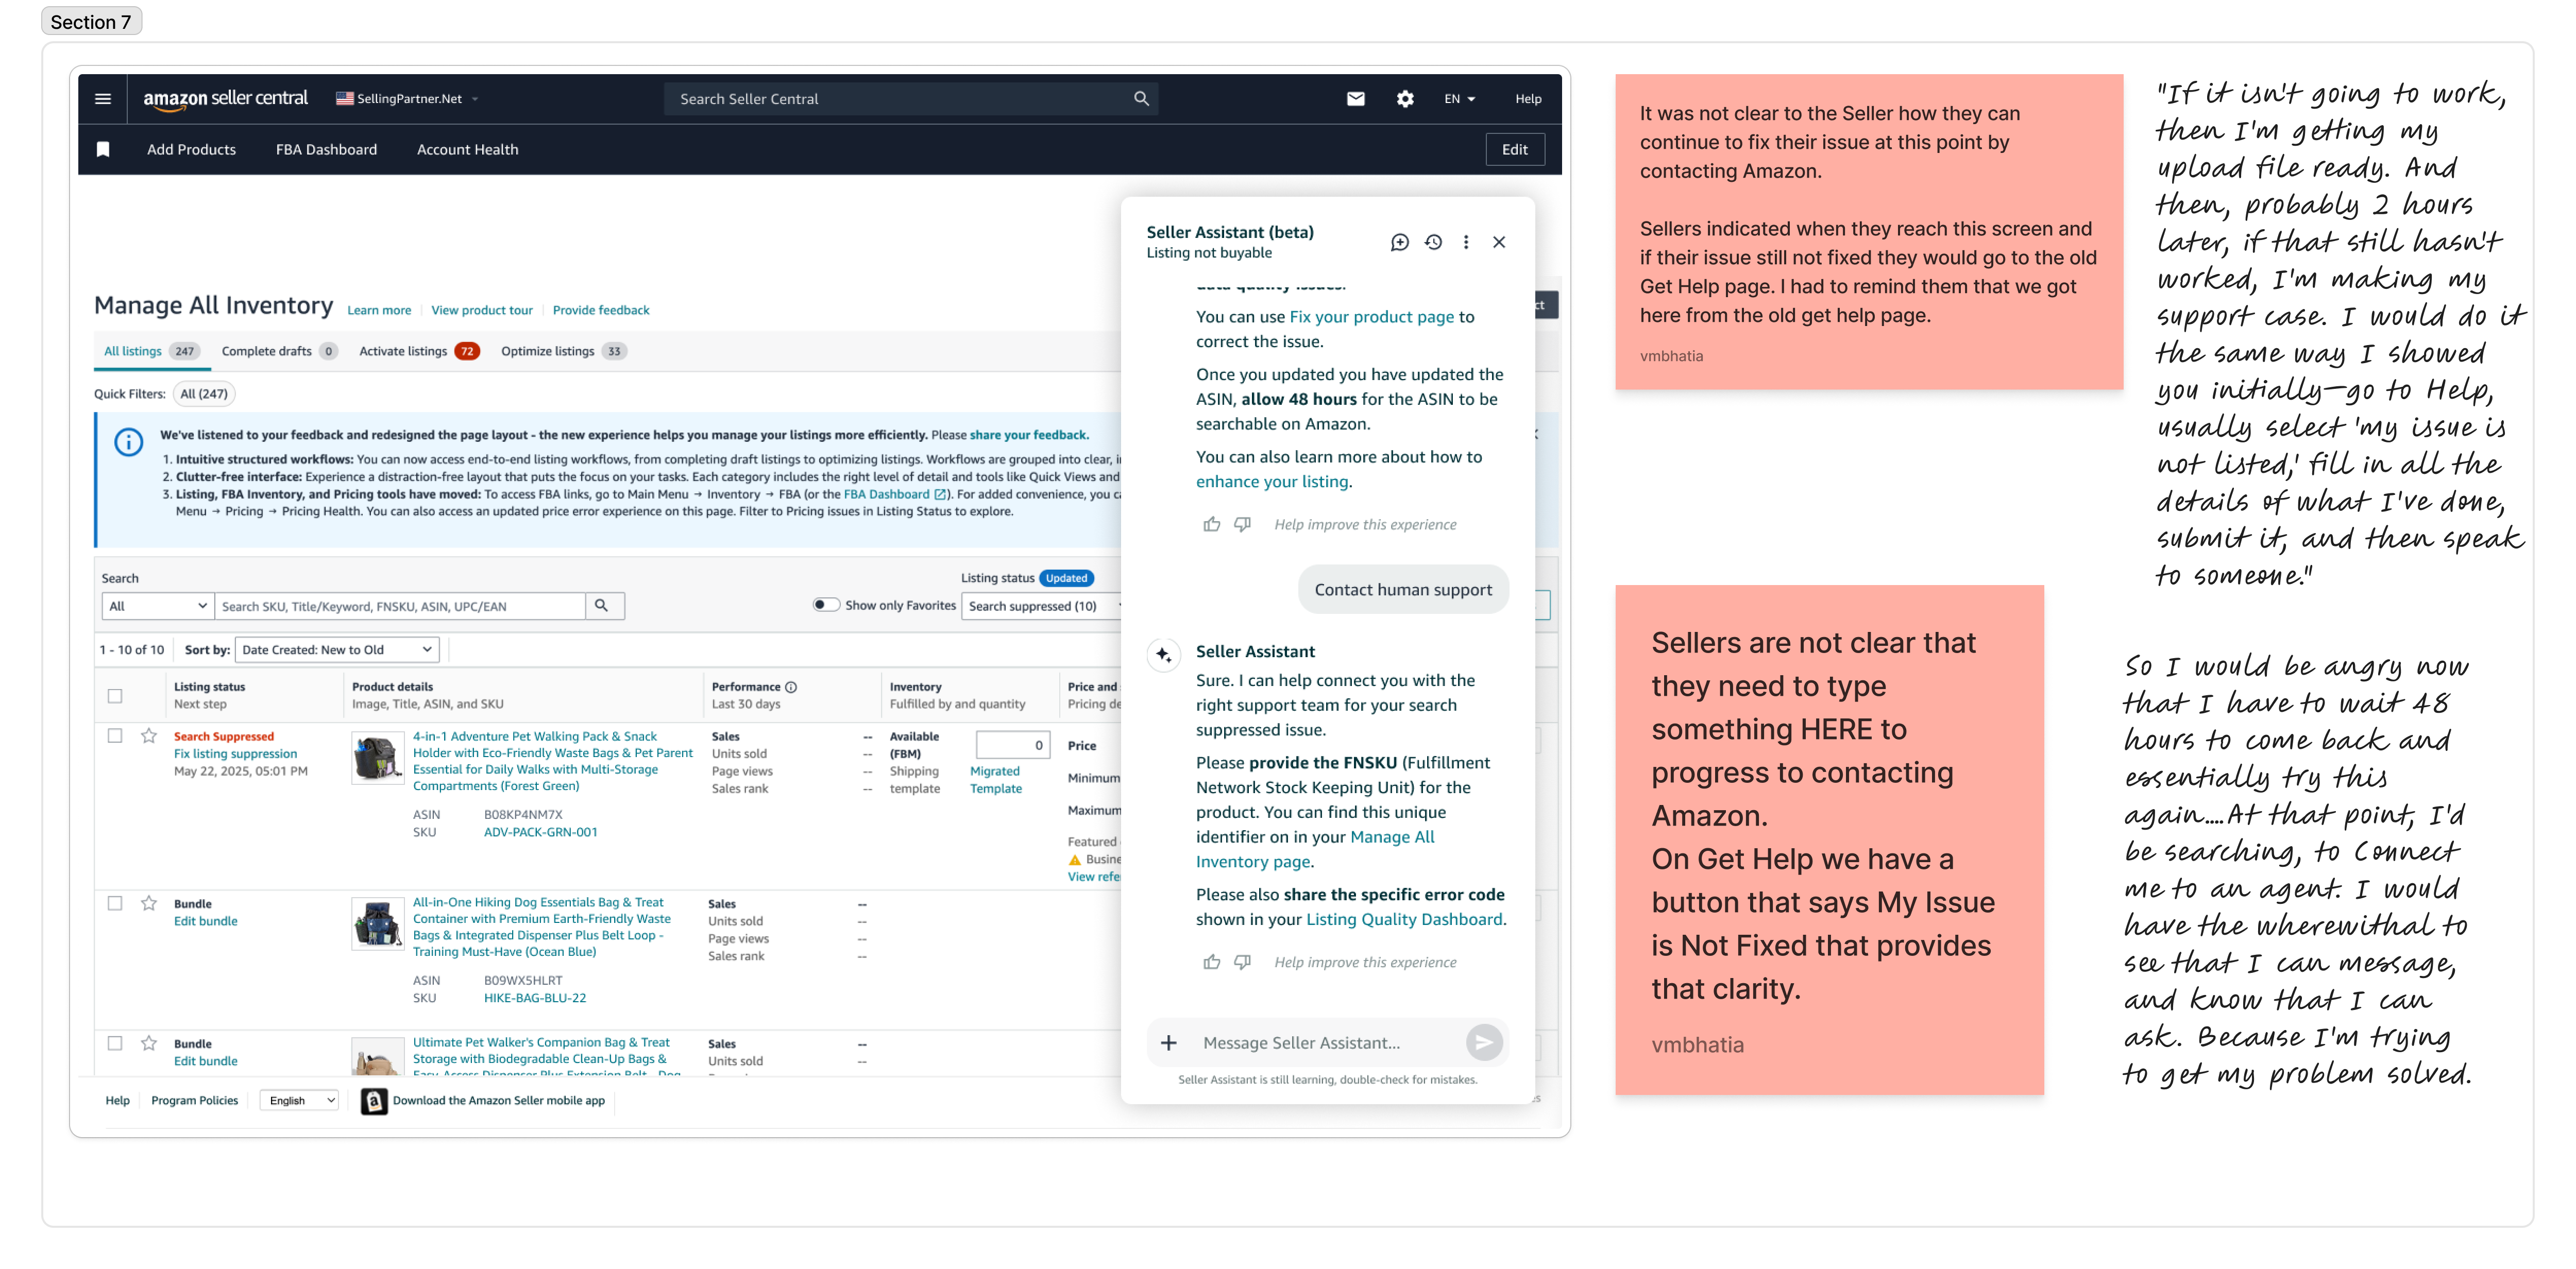Open the EN language dropdown
The height and width of the screenshot is (1269, 2576).
coord(1459,98)
